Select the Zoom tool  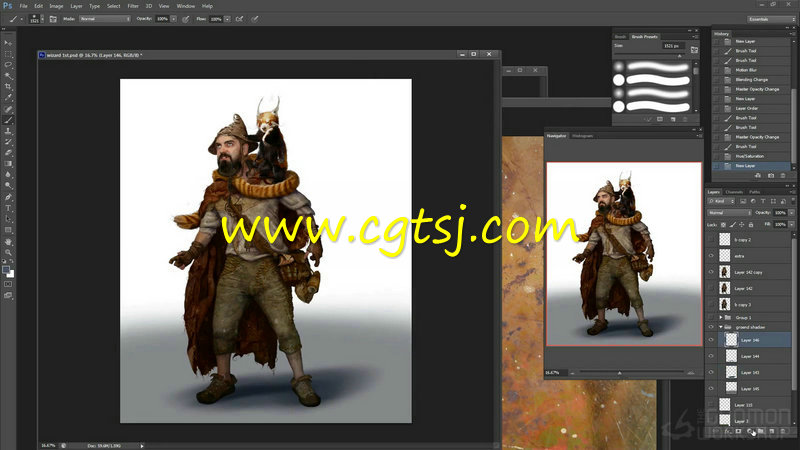pyautogui.click(x=8, y=253)
